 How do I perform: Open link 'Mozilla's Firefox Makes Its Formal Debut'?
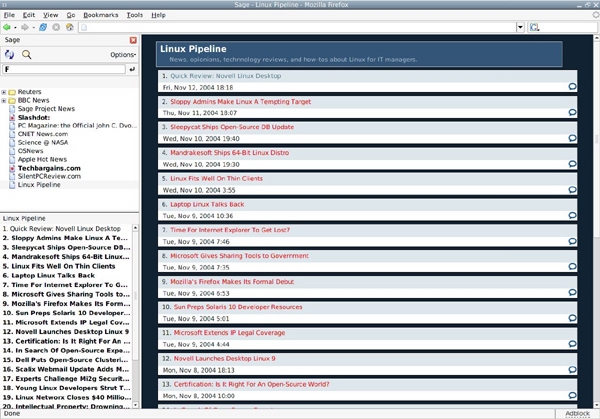click(232, 282)
